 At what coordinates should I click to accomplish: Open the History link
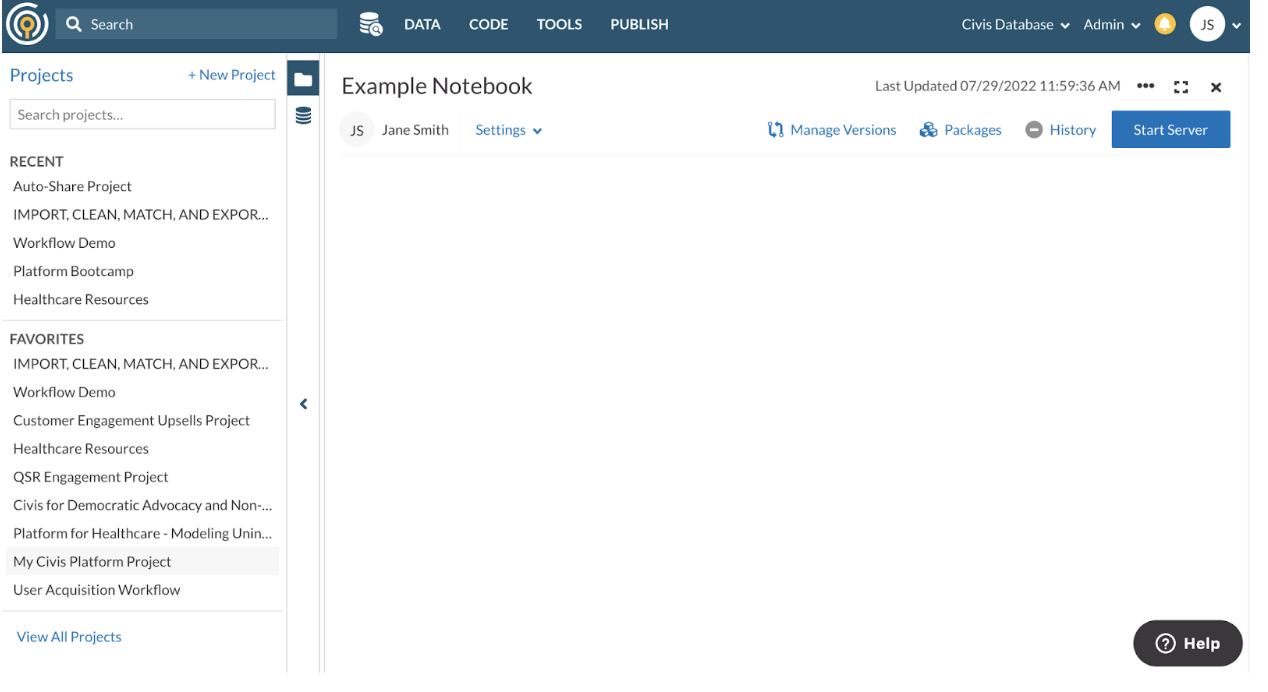click(1073, 130)
